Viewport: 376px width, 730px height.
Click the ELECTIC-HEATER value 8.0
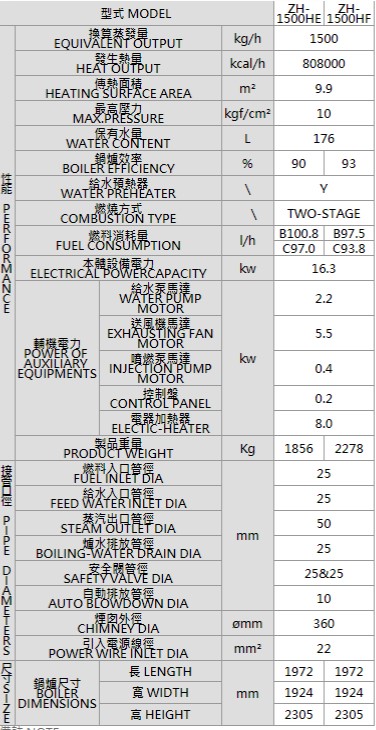pyautogui.click(x=324, y=424)
